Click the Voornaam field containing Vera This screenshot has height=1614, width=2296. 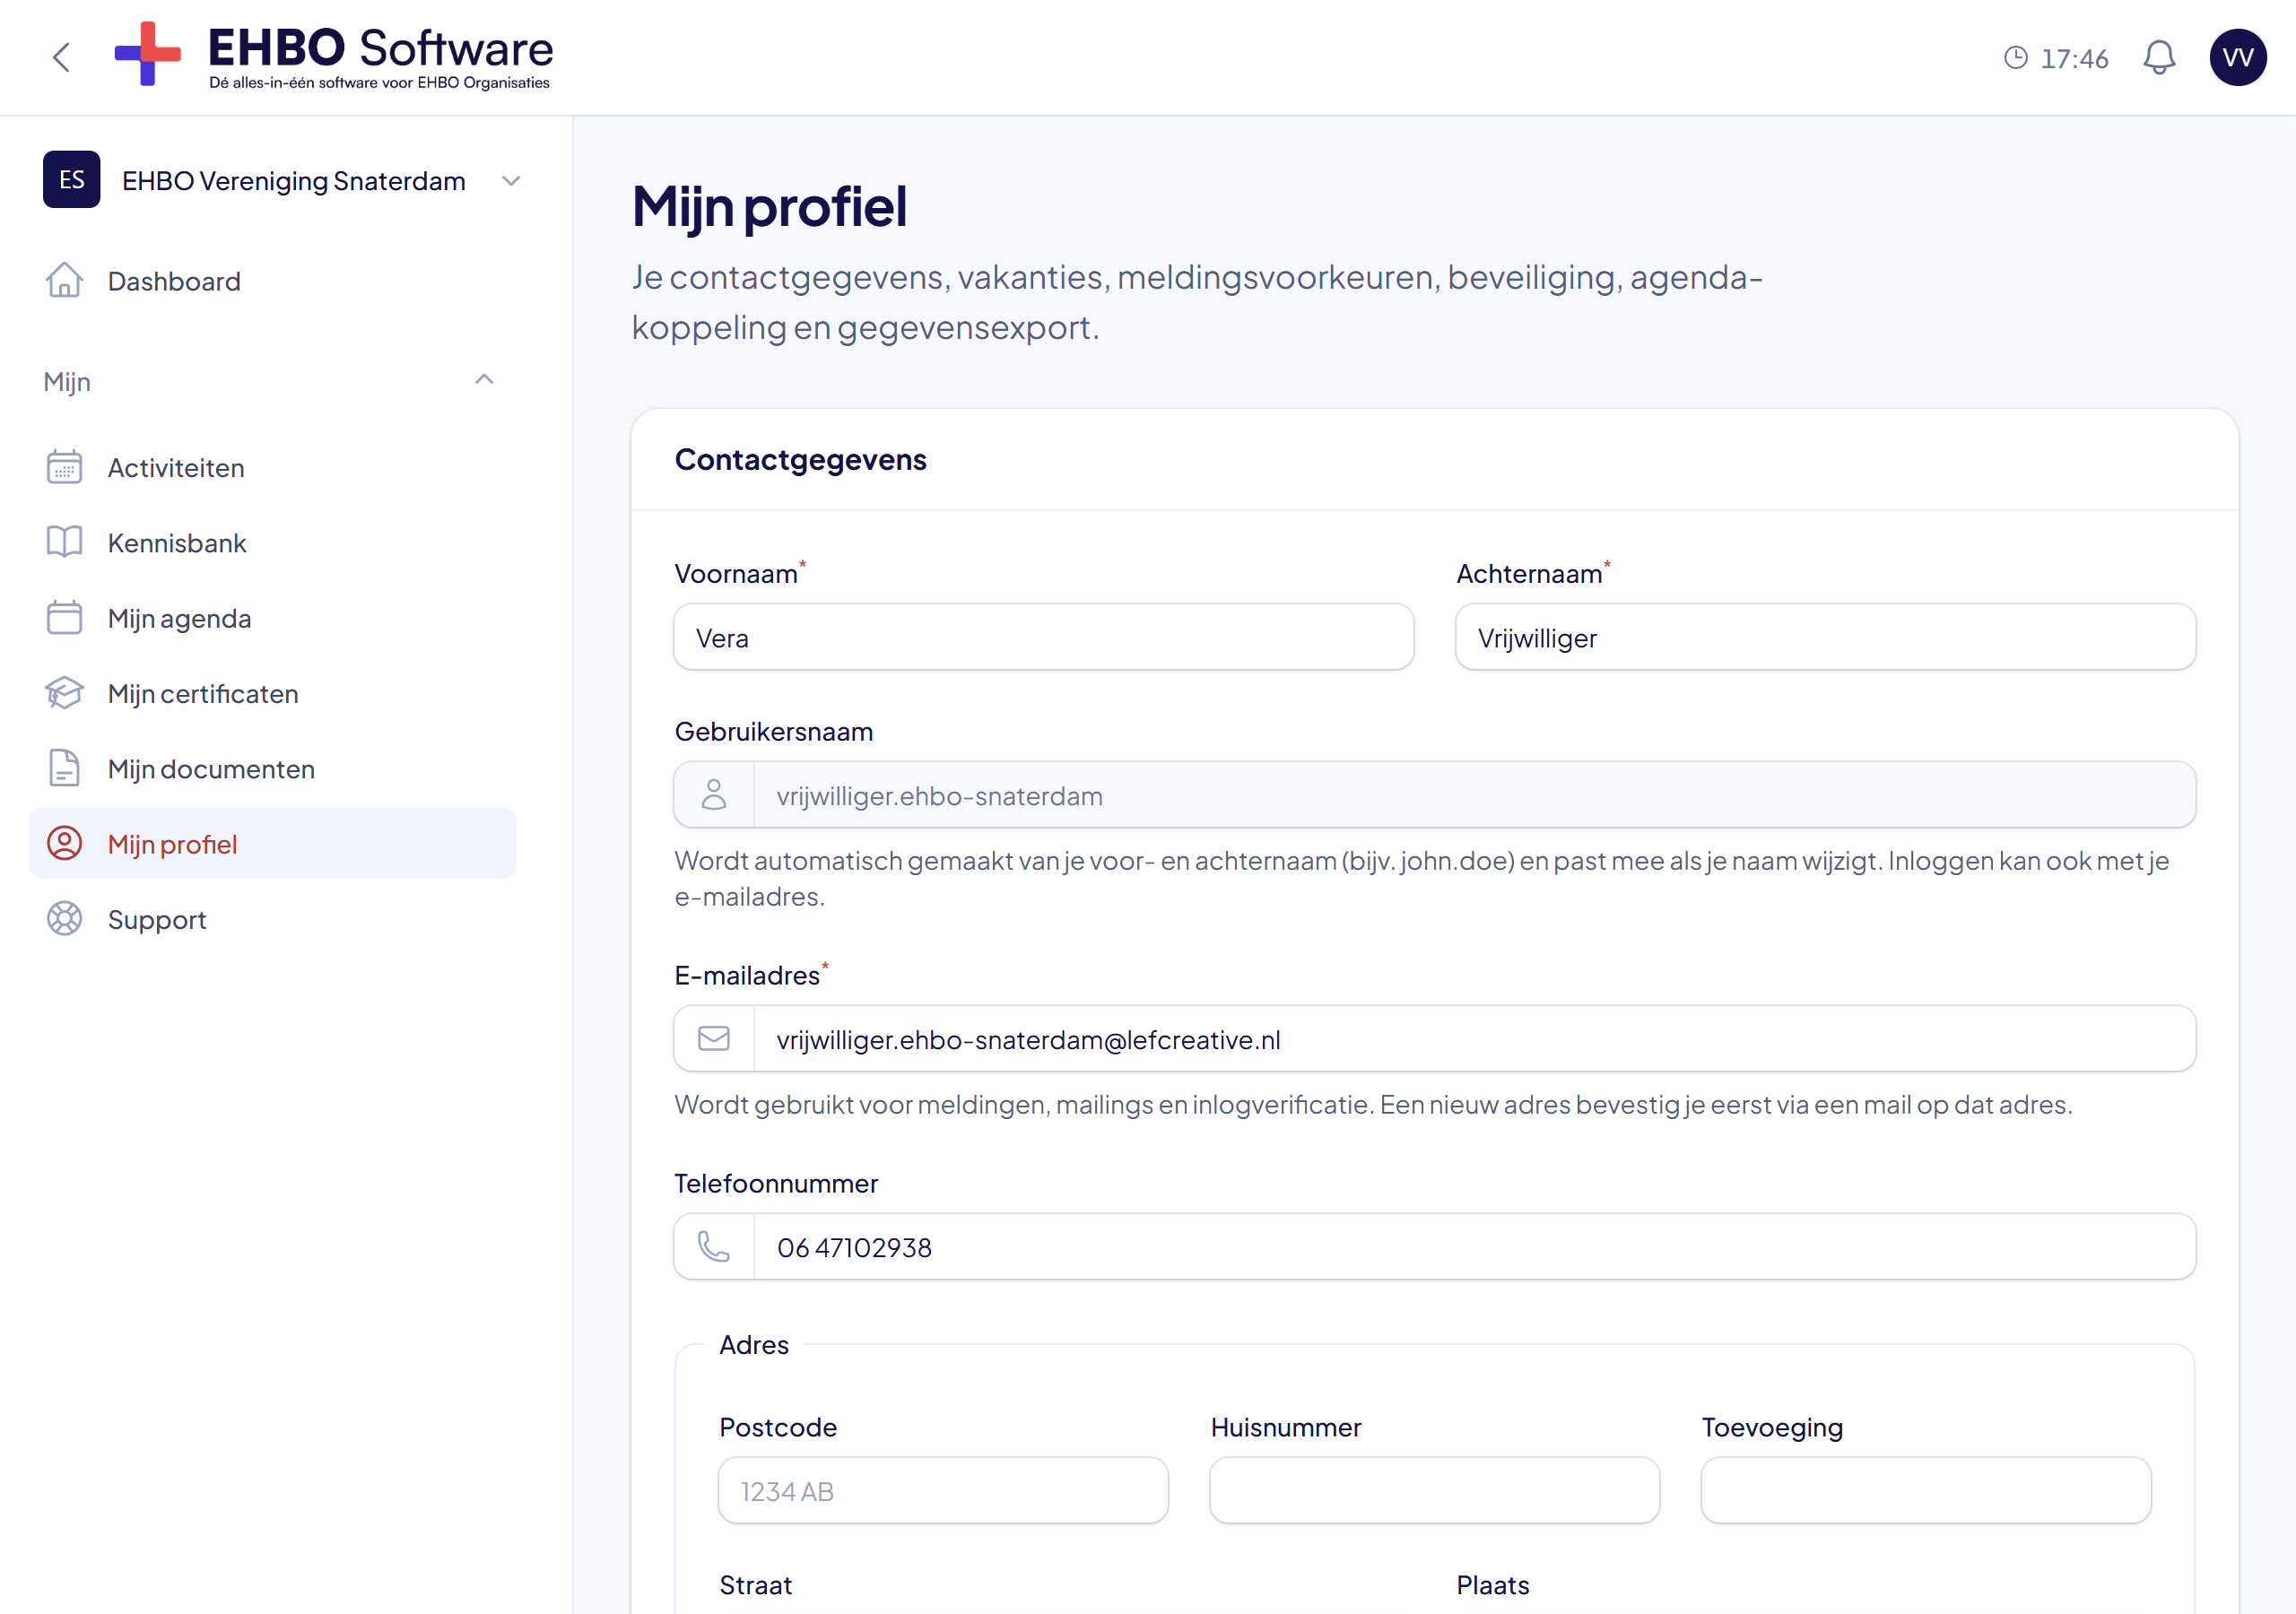click(1043, 637)
